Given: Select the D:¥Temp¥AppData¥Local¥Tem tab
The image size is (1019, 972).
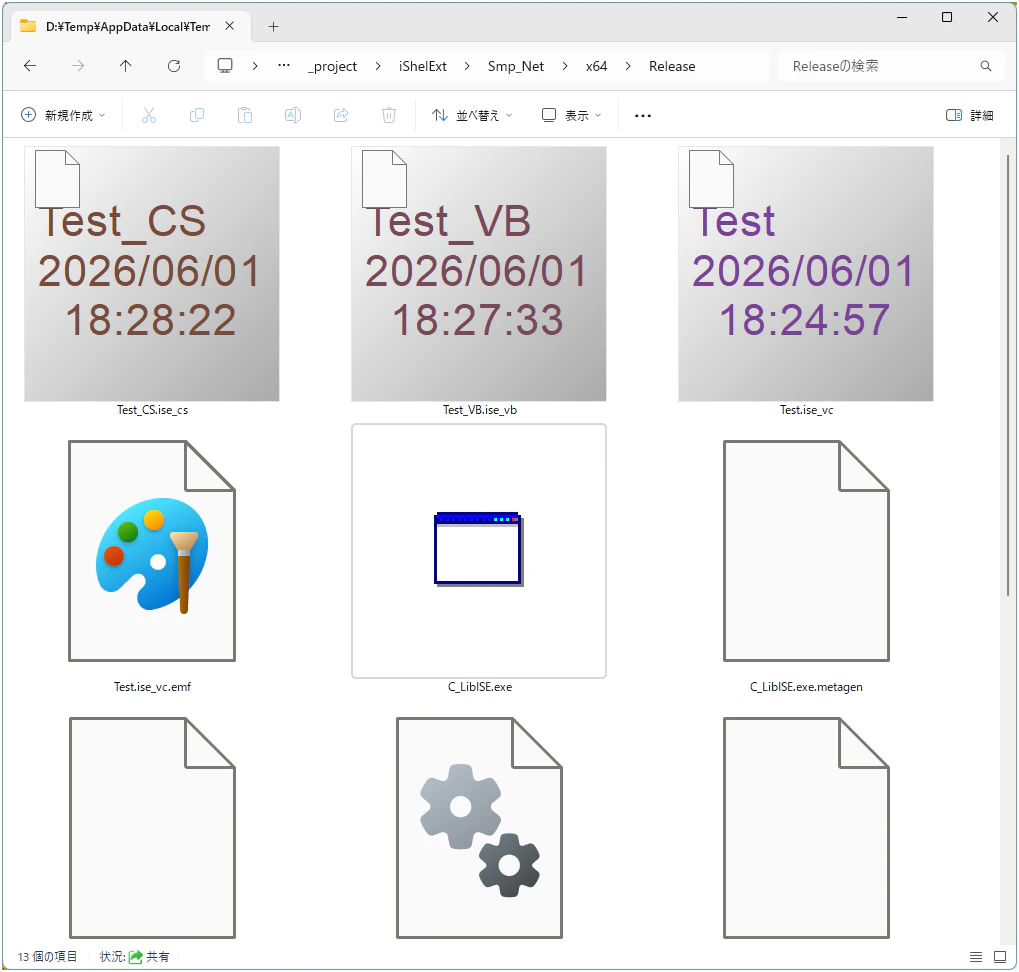Looking at the screenshot, I should pos(127,27).
